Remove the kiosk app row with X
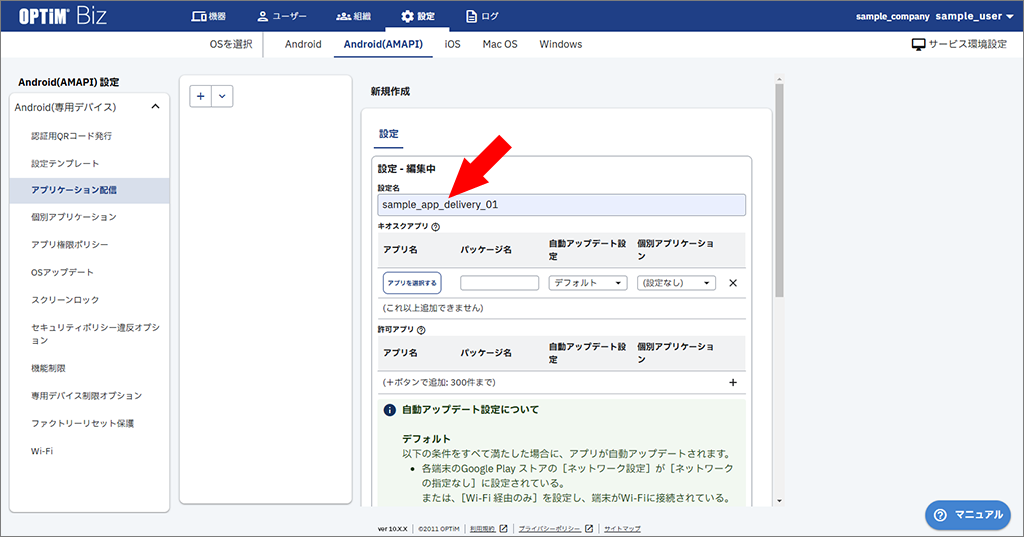The width and height of the screenshot is (1024, 537). tap(733, 283)
